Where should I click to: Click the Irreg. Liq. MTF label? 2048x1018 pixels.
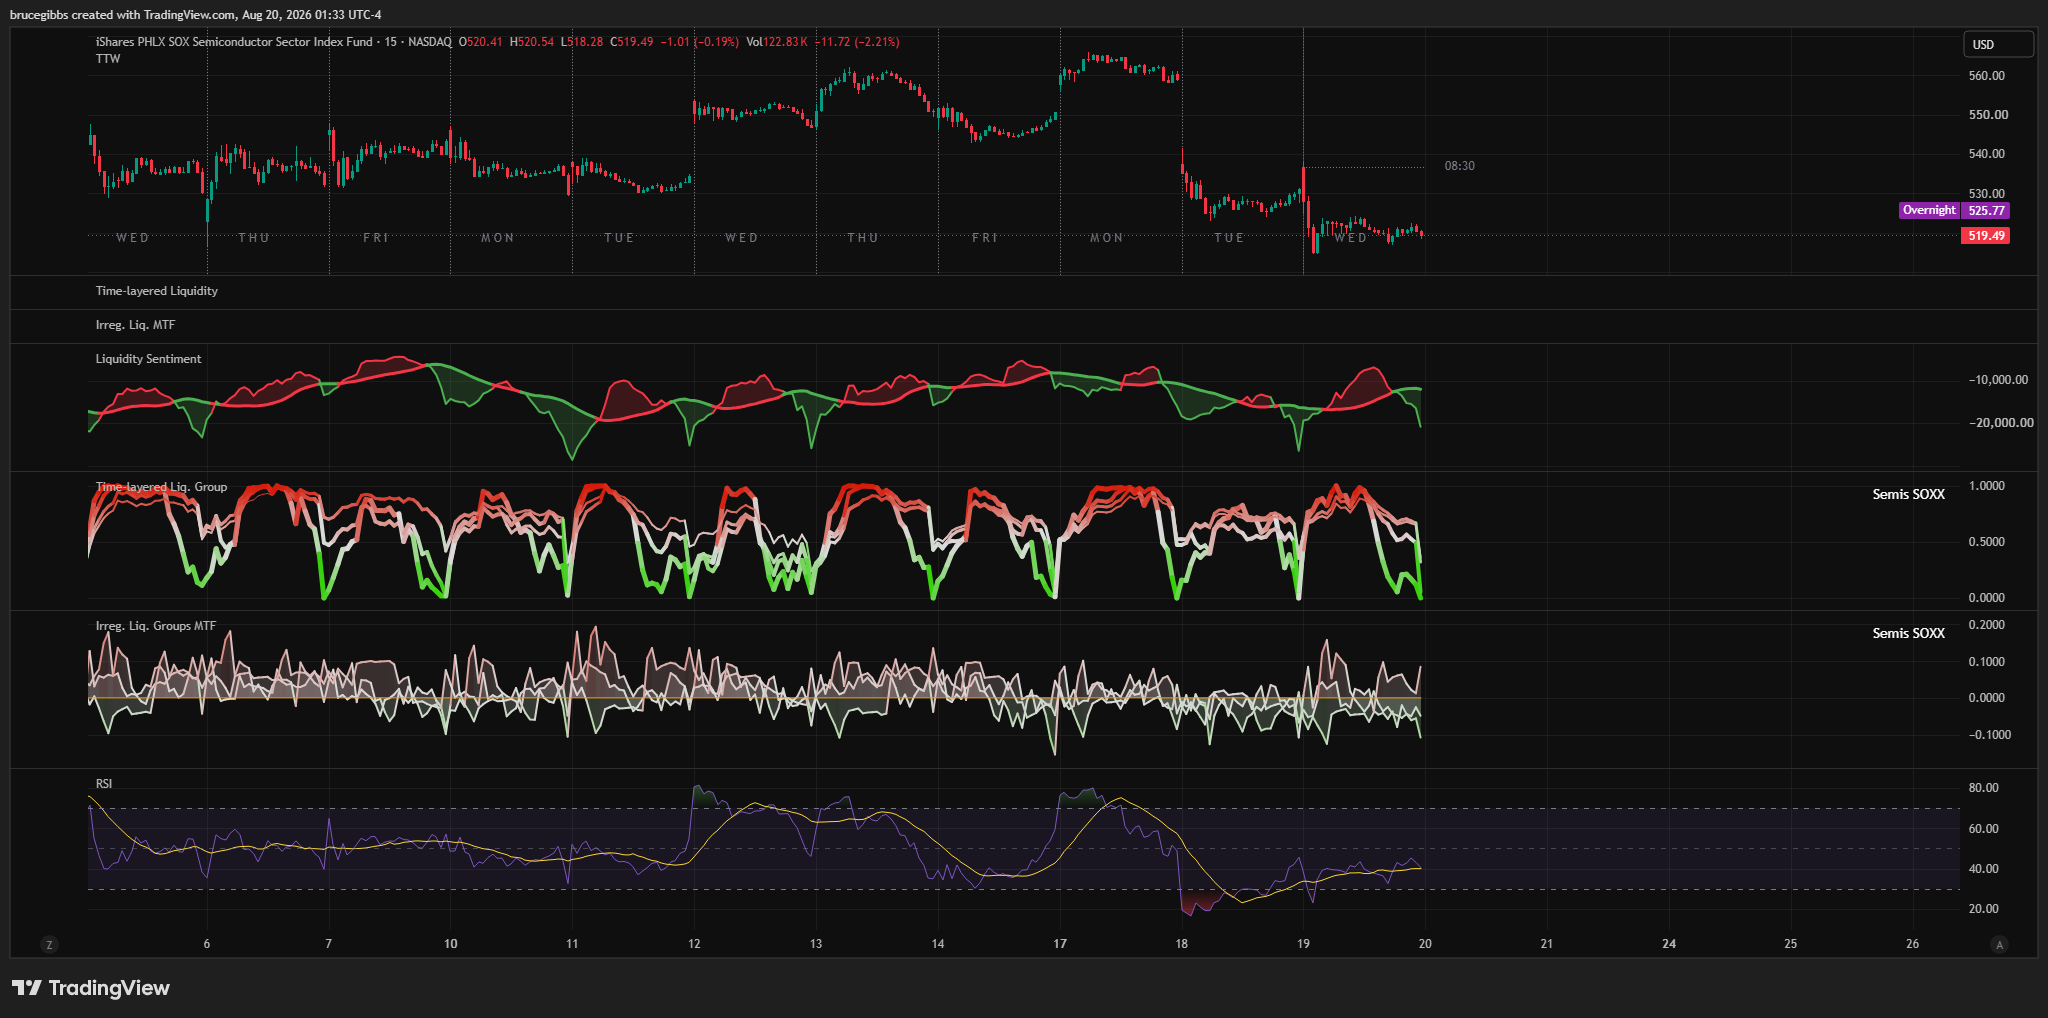135,325
